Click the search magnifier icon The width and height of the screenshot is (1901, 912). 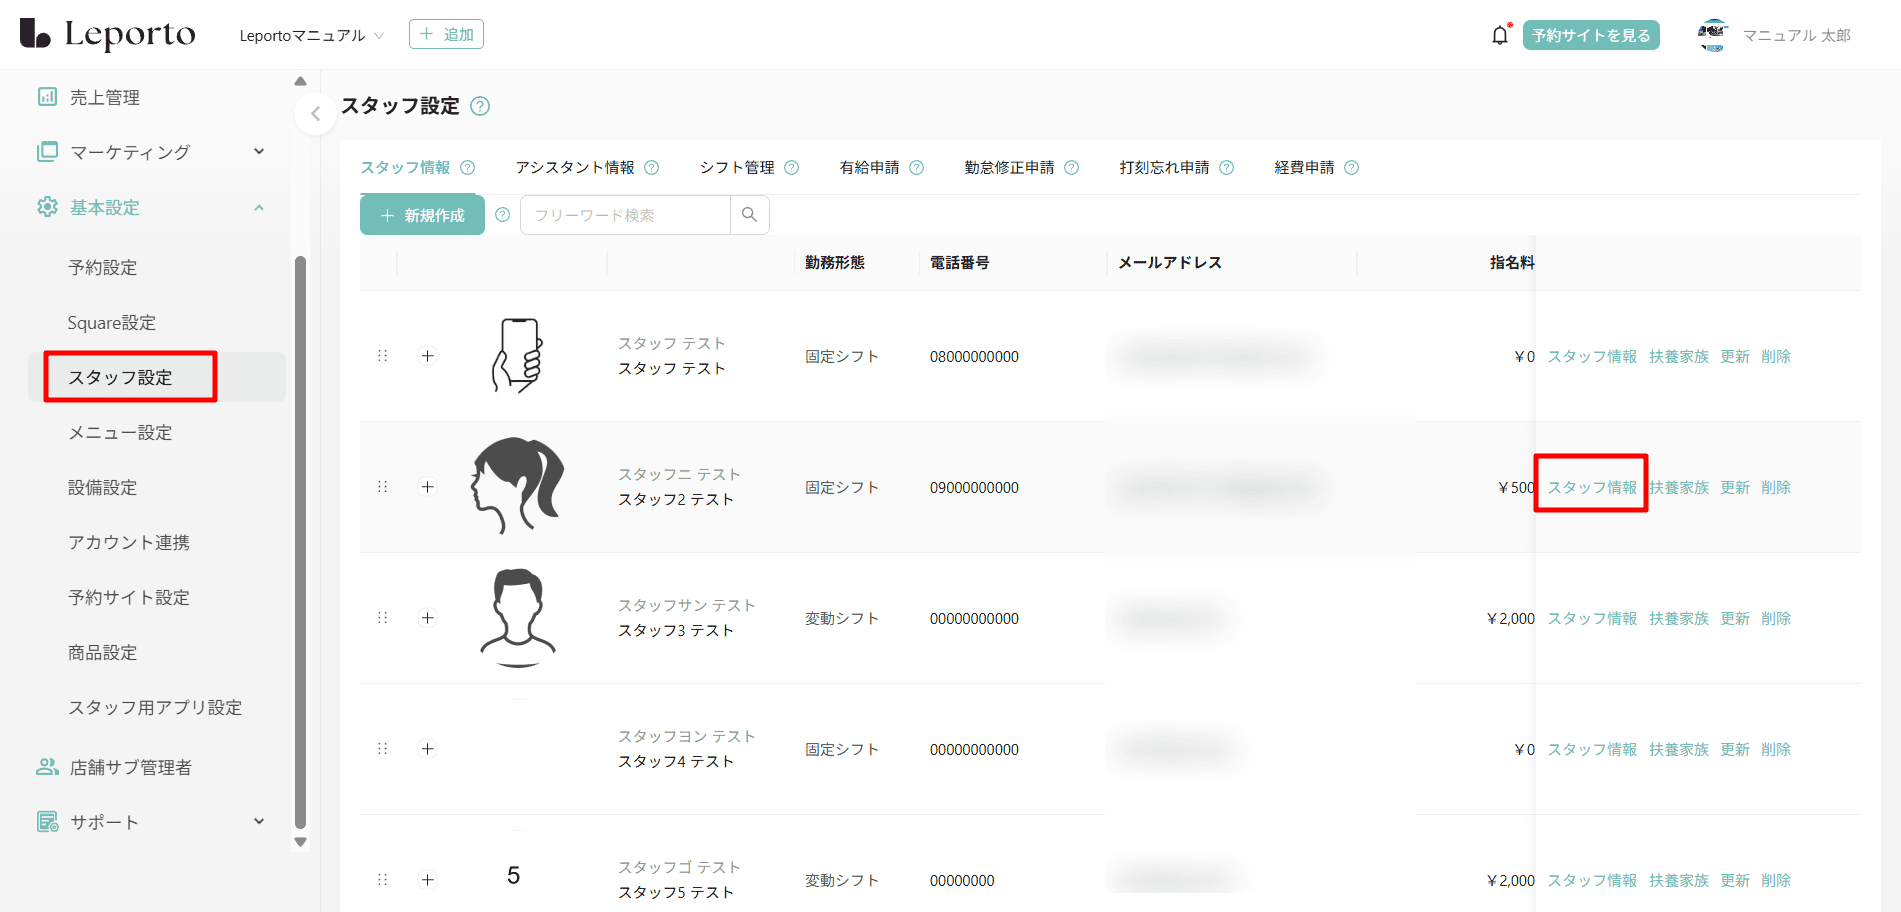pyautogui.click(x=749, y=215)
